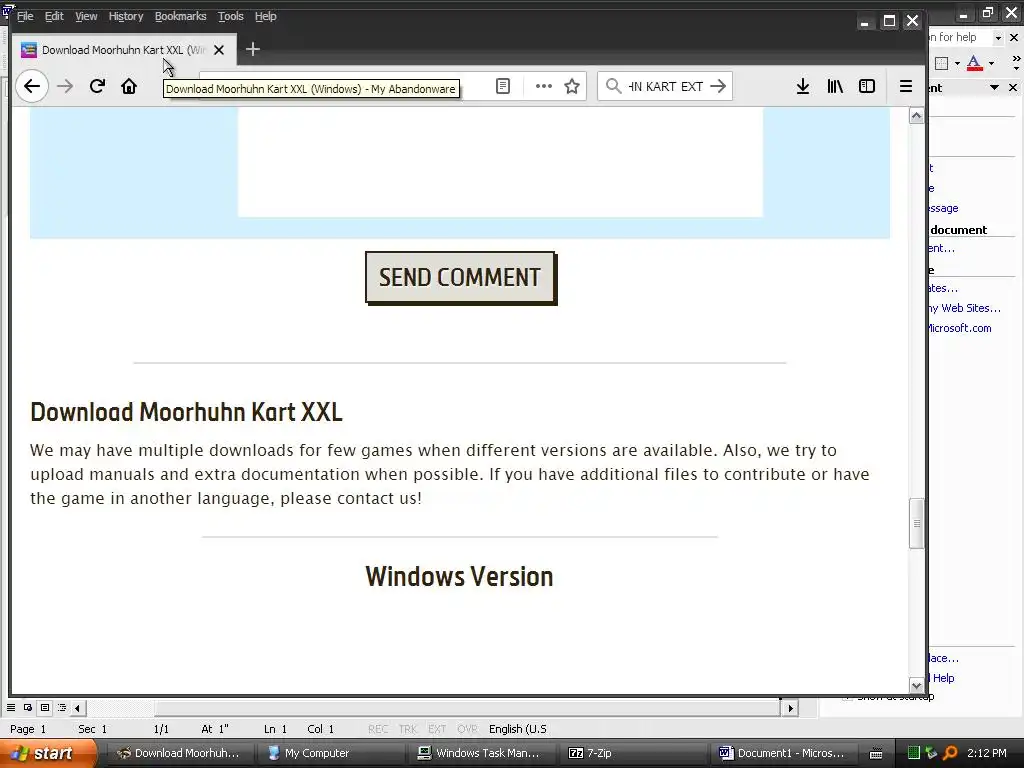Switch Word to Web Layout view
Screen dimensions: 1024x768
[x=28, y=708]
